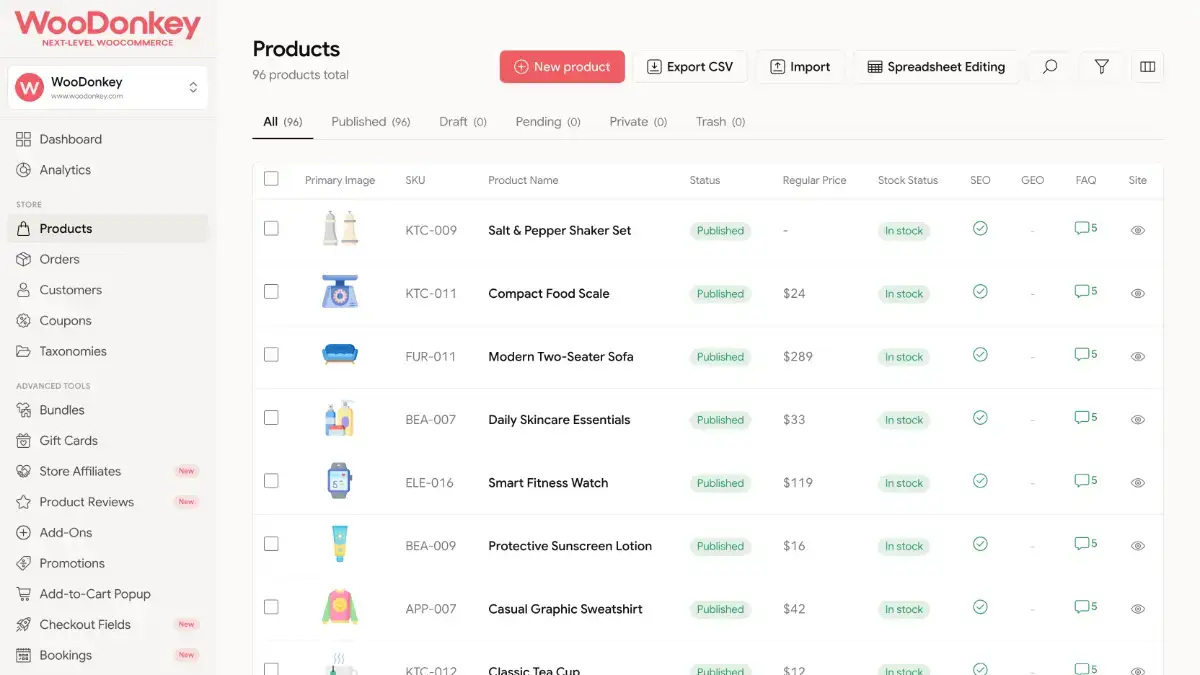
Task: Click the SKU text KTC-011
Action: 431,294
